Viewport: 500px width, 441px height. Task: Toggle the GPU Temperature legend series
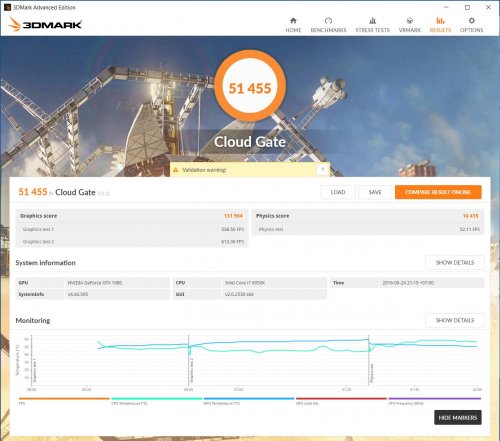click(x=249, y=401)
